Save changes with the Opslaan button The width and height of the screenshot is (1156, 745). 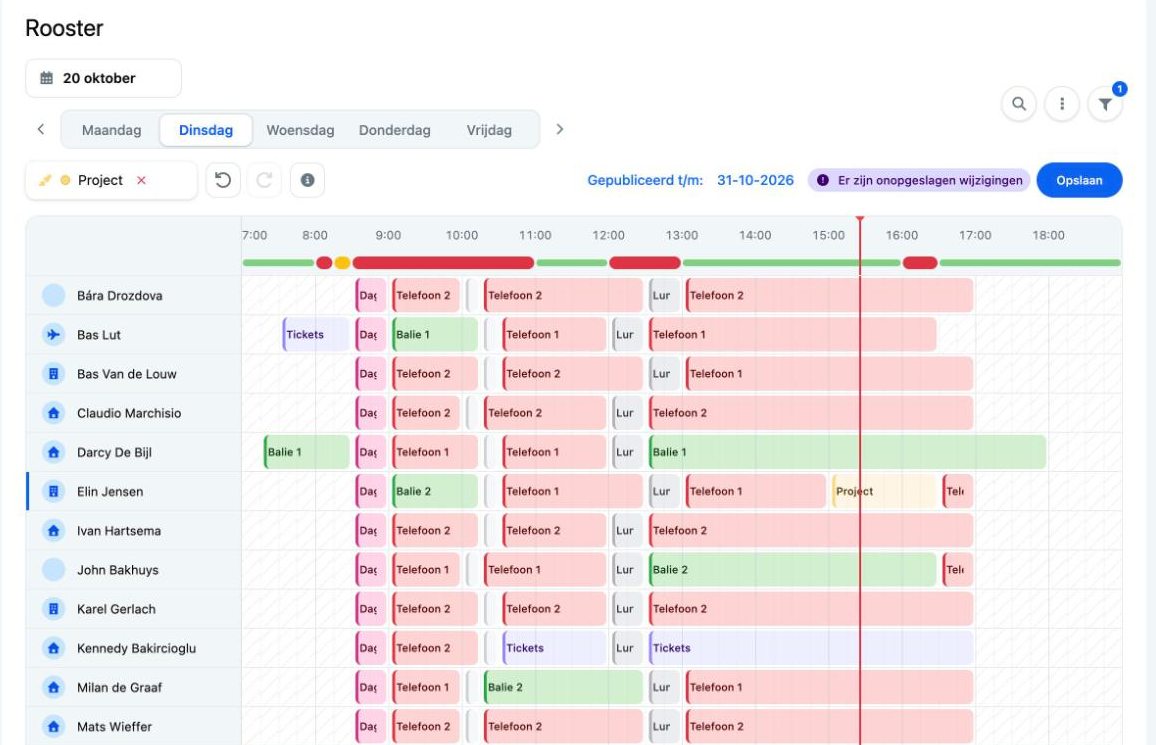[x=1079, y=181]
